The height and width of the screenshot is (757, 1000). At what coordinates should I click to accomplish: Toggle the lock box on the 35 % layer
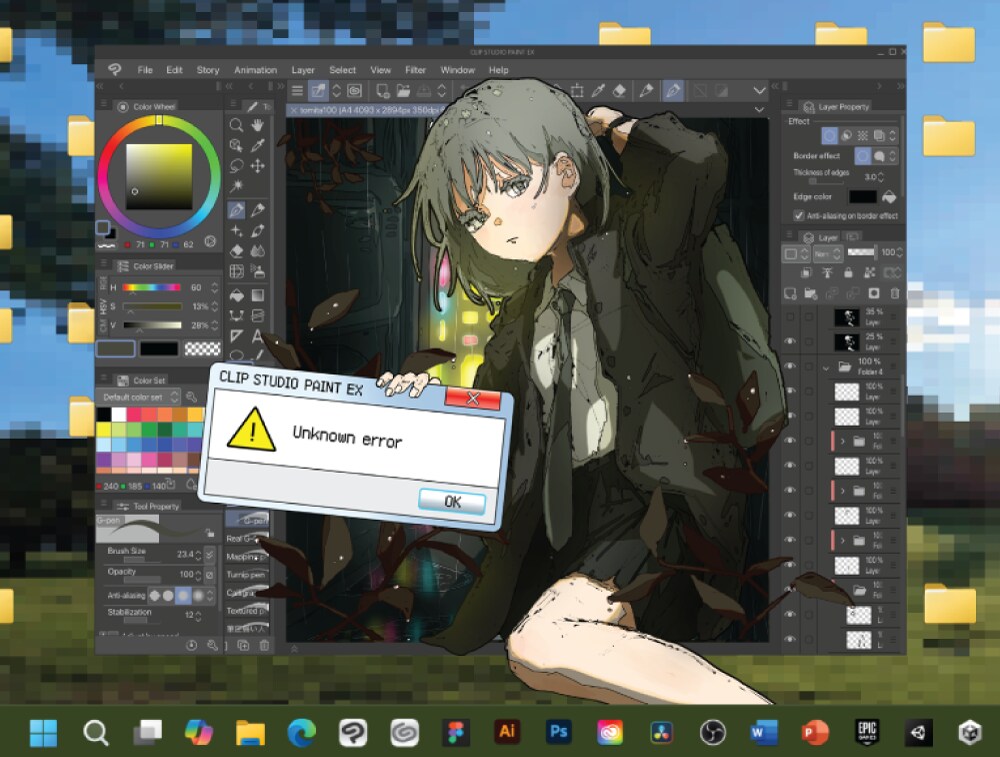tap(809, 317)
